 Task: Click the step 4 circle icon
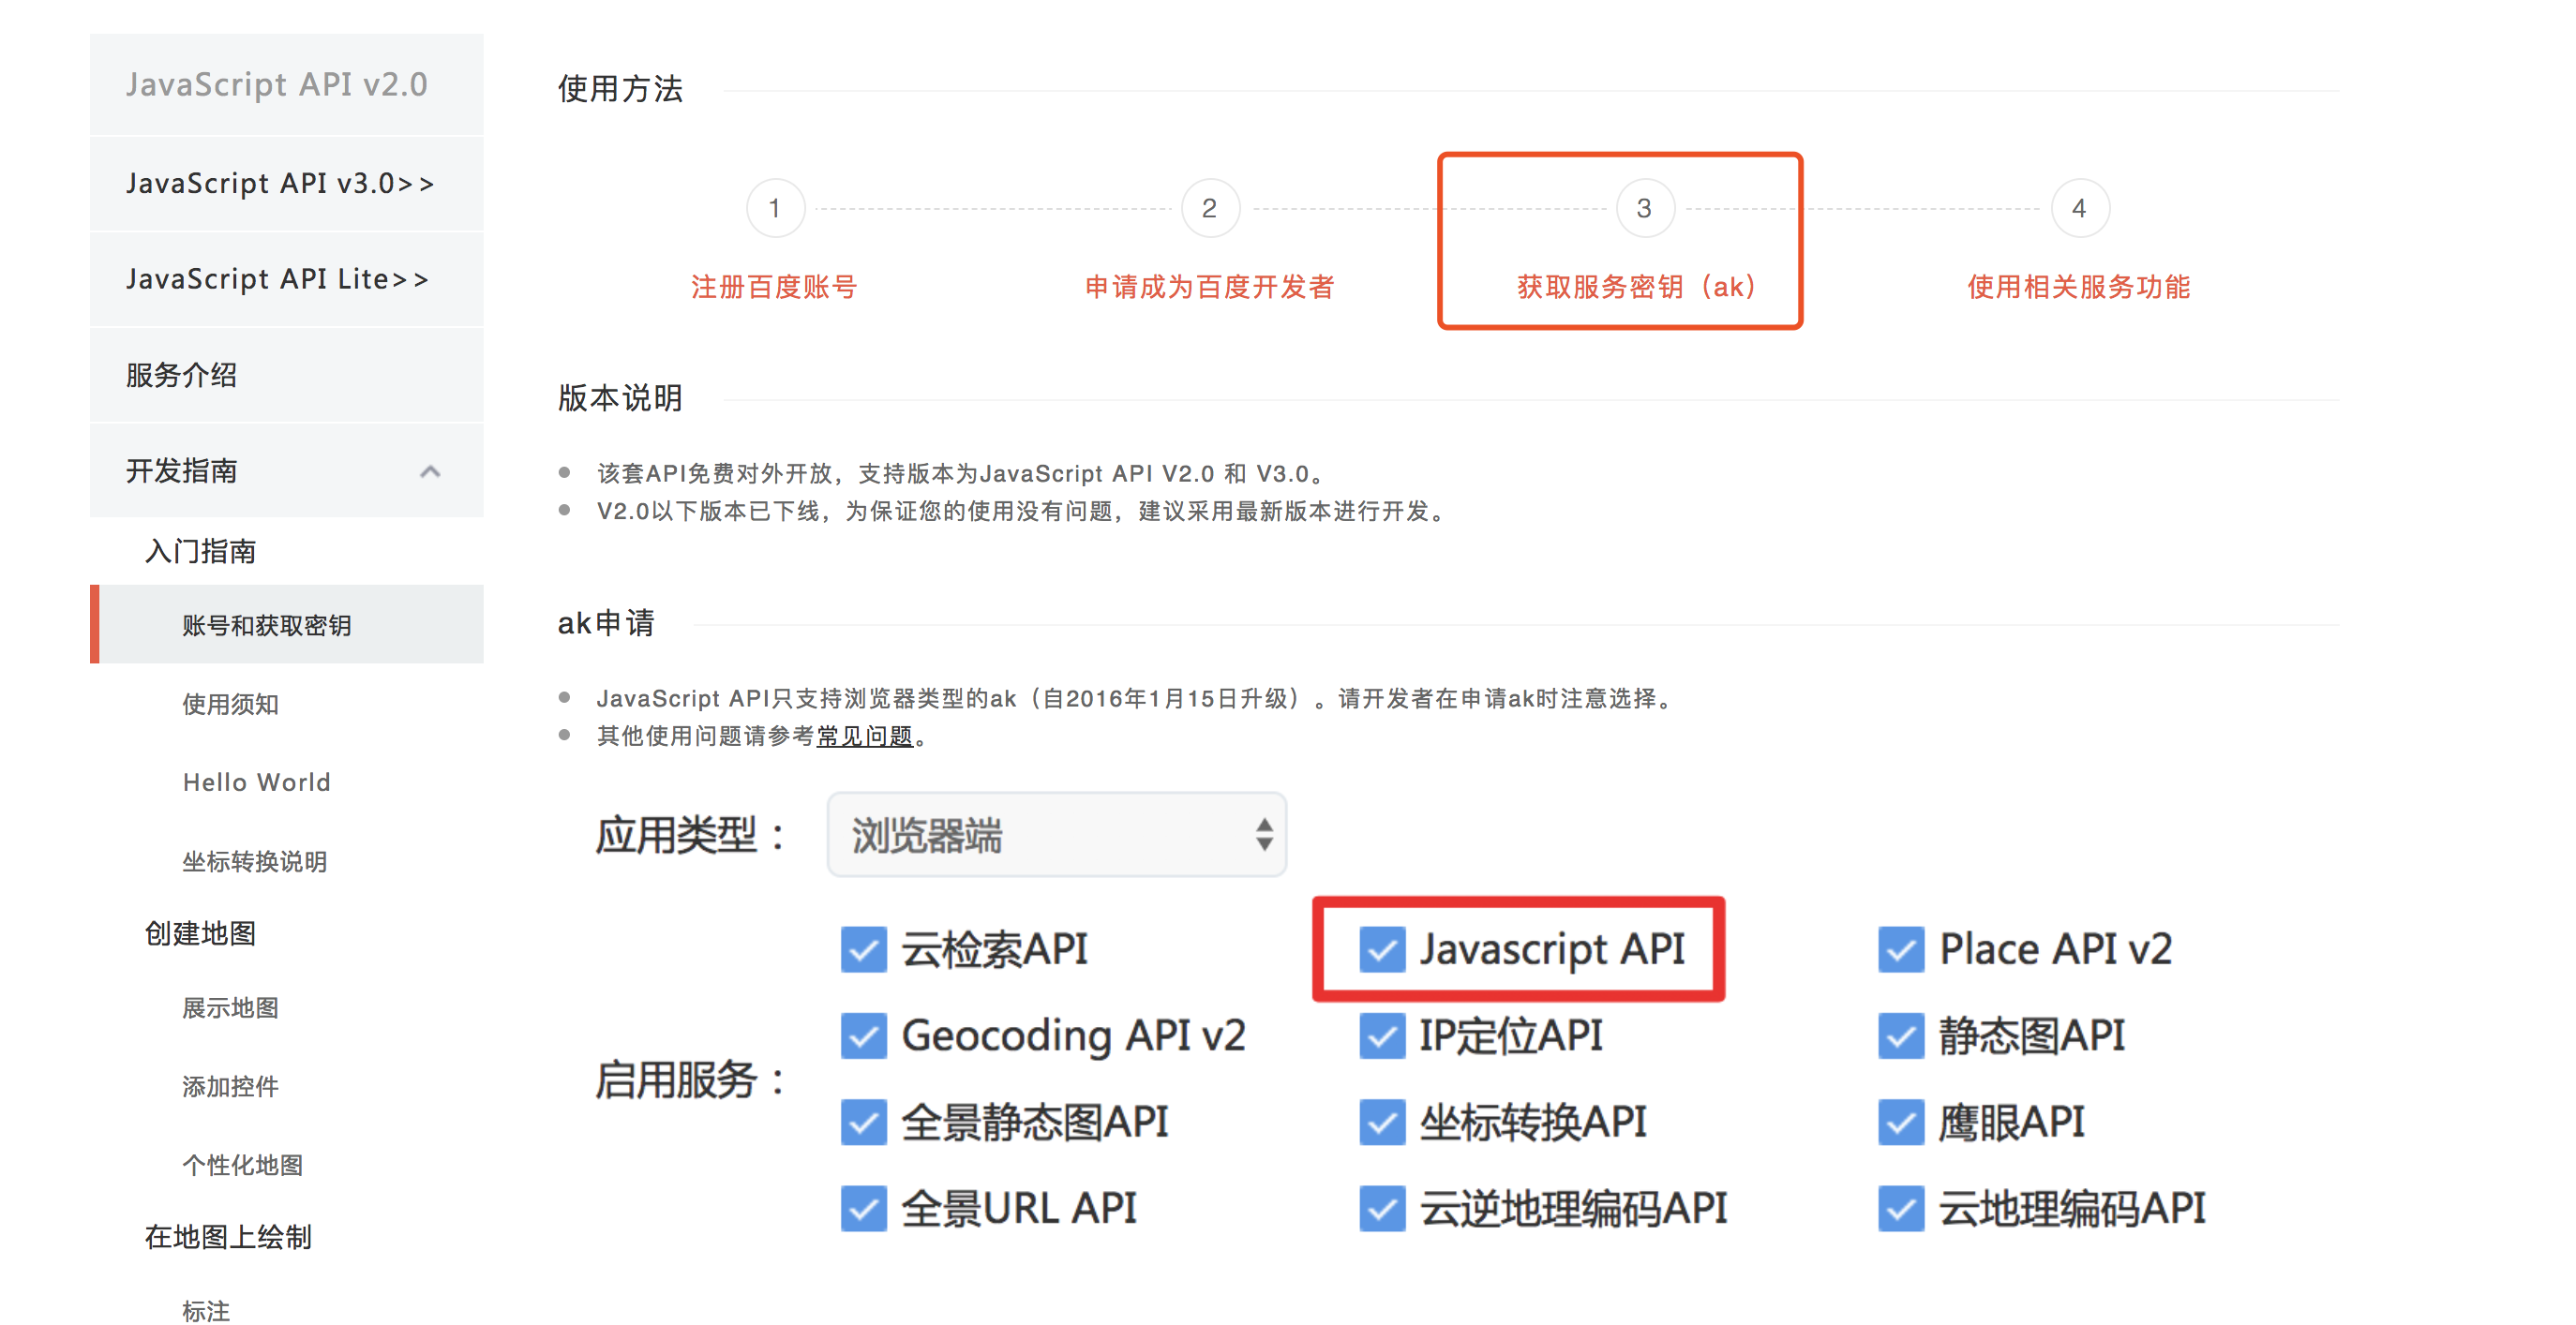[2079, 208]
